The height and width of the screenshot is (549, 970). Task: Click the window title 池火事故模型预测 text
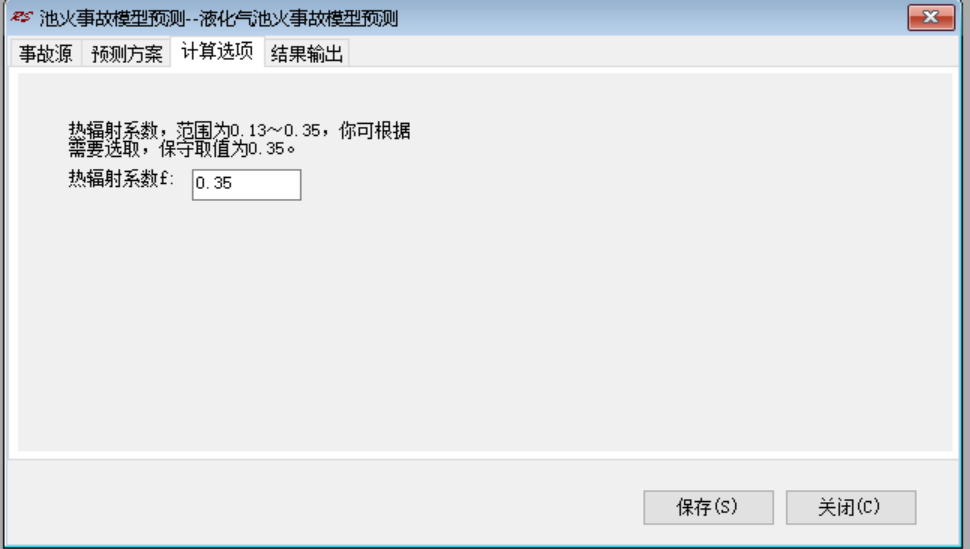click(x=112, y=19)
